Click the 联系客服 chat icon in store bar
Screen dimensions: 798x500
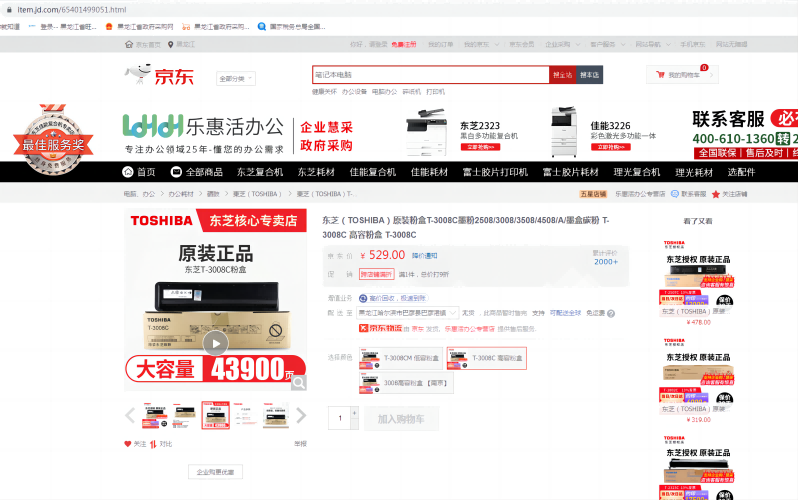tap(675, 194)
